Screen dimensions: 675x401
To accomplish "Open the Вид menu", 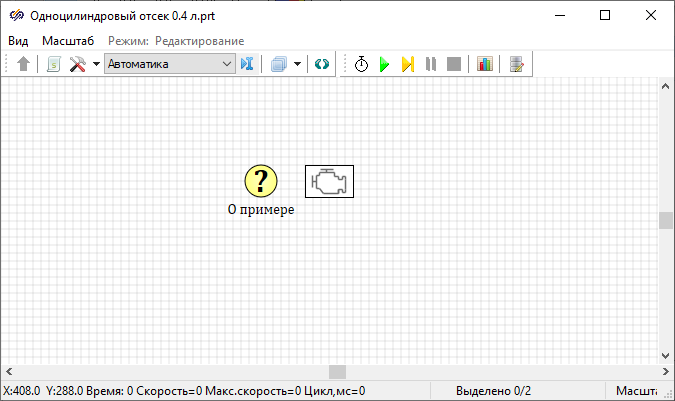I will pos(19,40).
